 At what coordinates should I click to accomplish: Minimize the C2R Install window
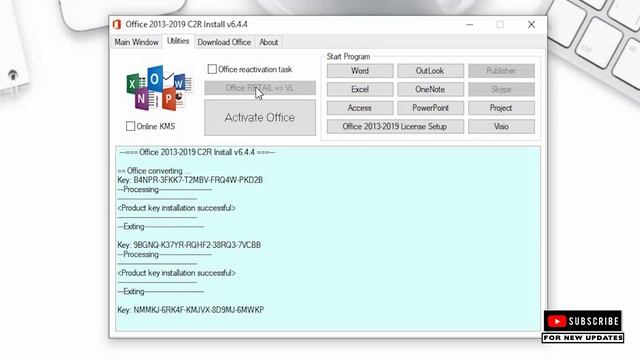coord(469,24)
